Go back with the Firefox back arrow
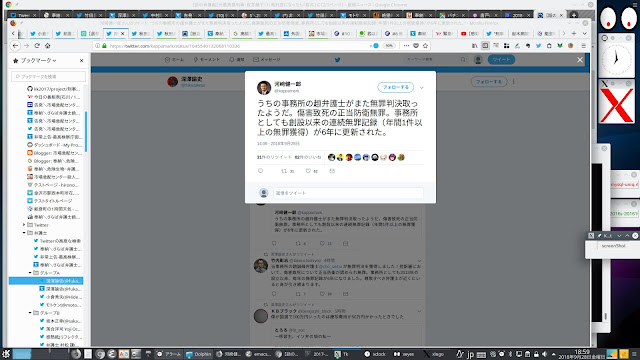The height and width of the screenshot is (360, 640). (x=15, y=46)
